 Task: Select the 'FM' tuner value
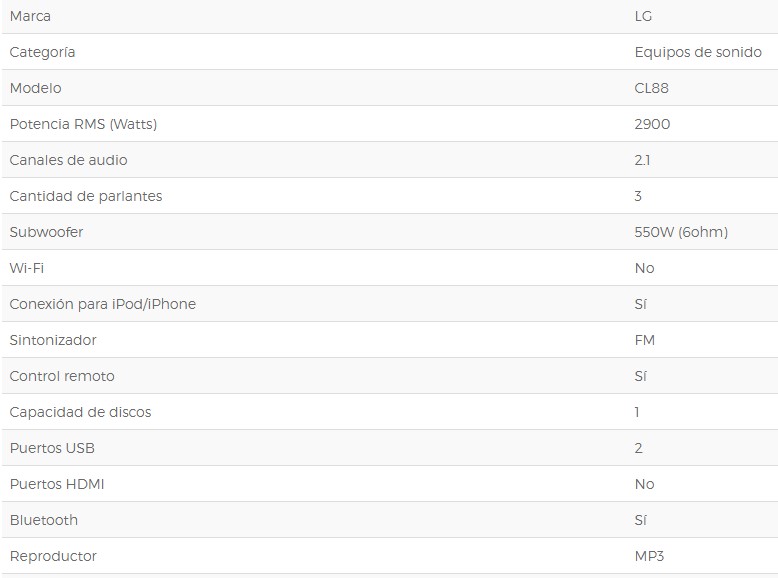644,340
